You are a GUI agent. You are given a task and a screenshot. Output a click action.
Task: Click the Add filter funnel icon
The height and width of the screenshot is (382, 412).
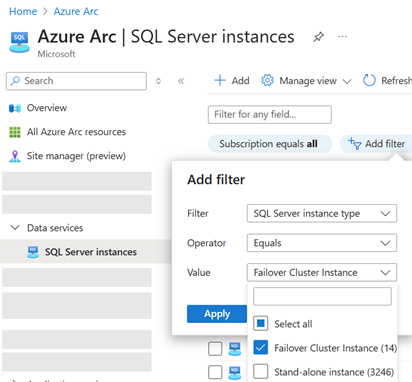355,144
